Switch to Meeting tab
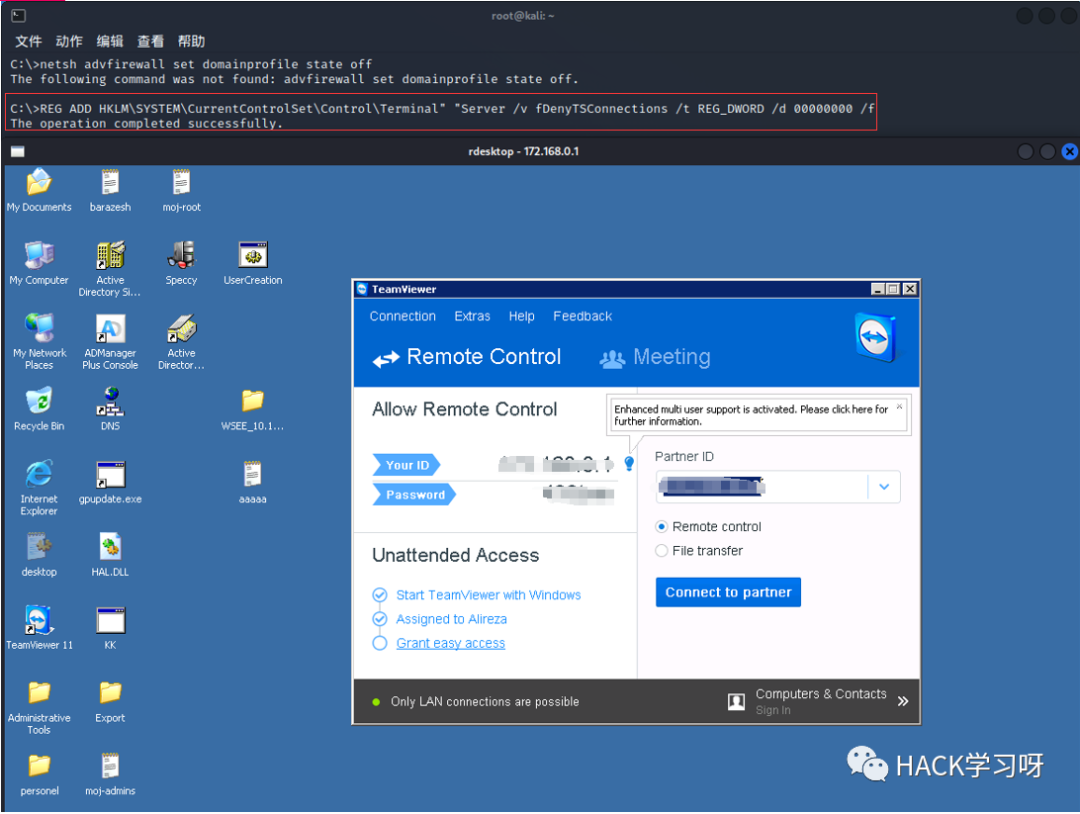The width and height of the screenshot is (1080, 814). [655, 357]
